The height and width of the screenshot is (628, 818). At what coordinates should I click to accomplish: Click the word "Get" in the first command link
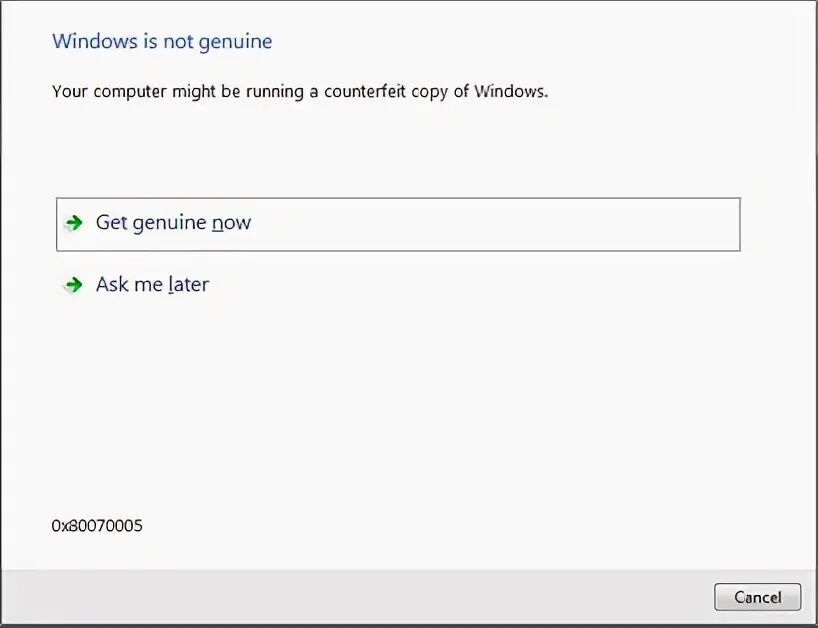click(x=112, y=222)
